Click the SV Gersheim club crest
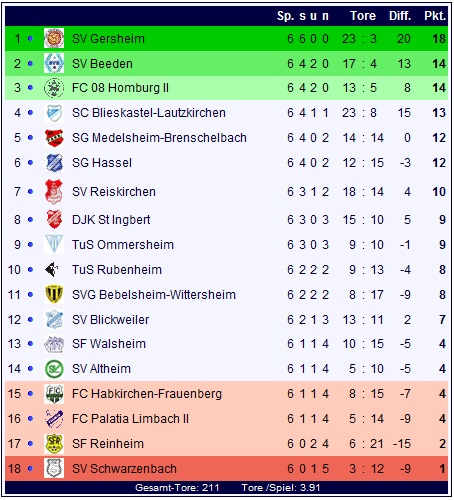 (54, 38)
